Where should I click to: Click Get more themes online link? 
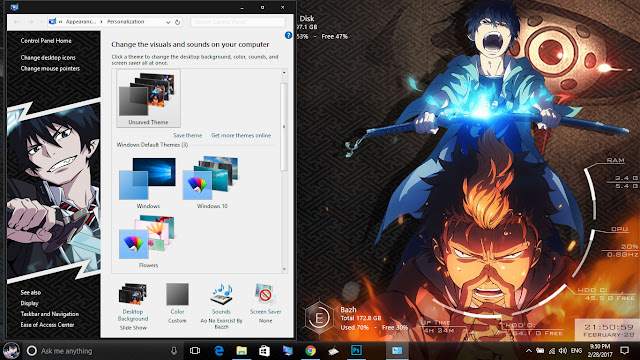[241, 136]
